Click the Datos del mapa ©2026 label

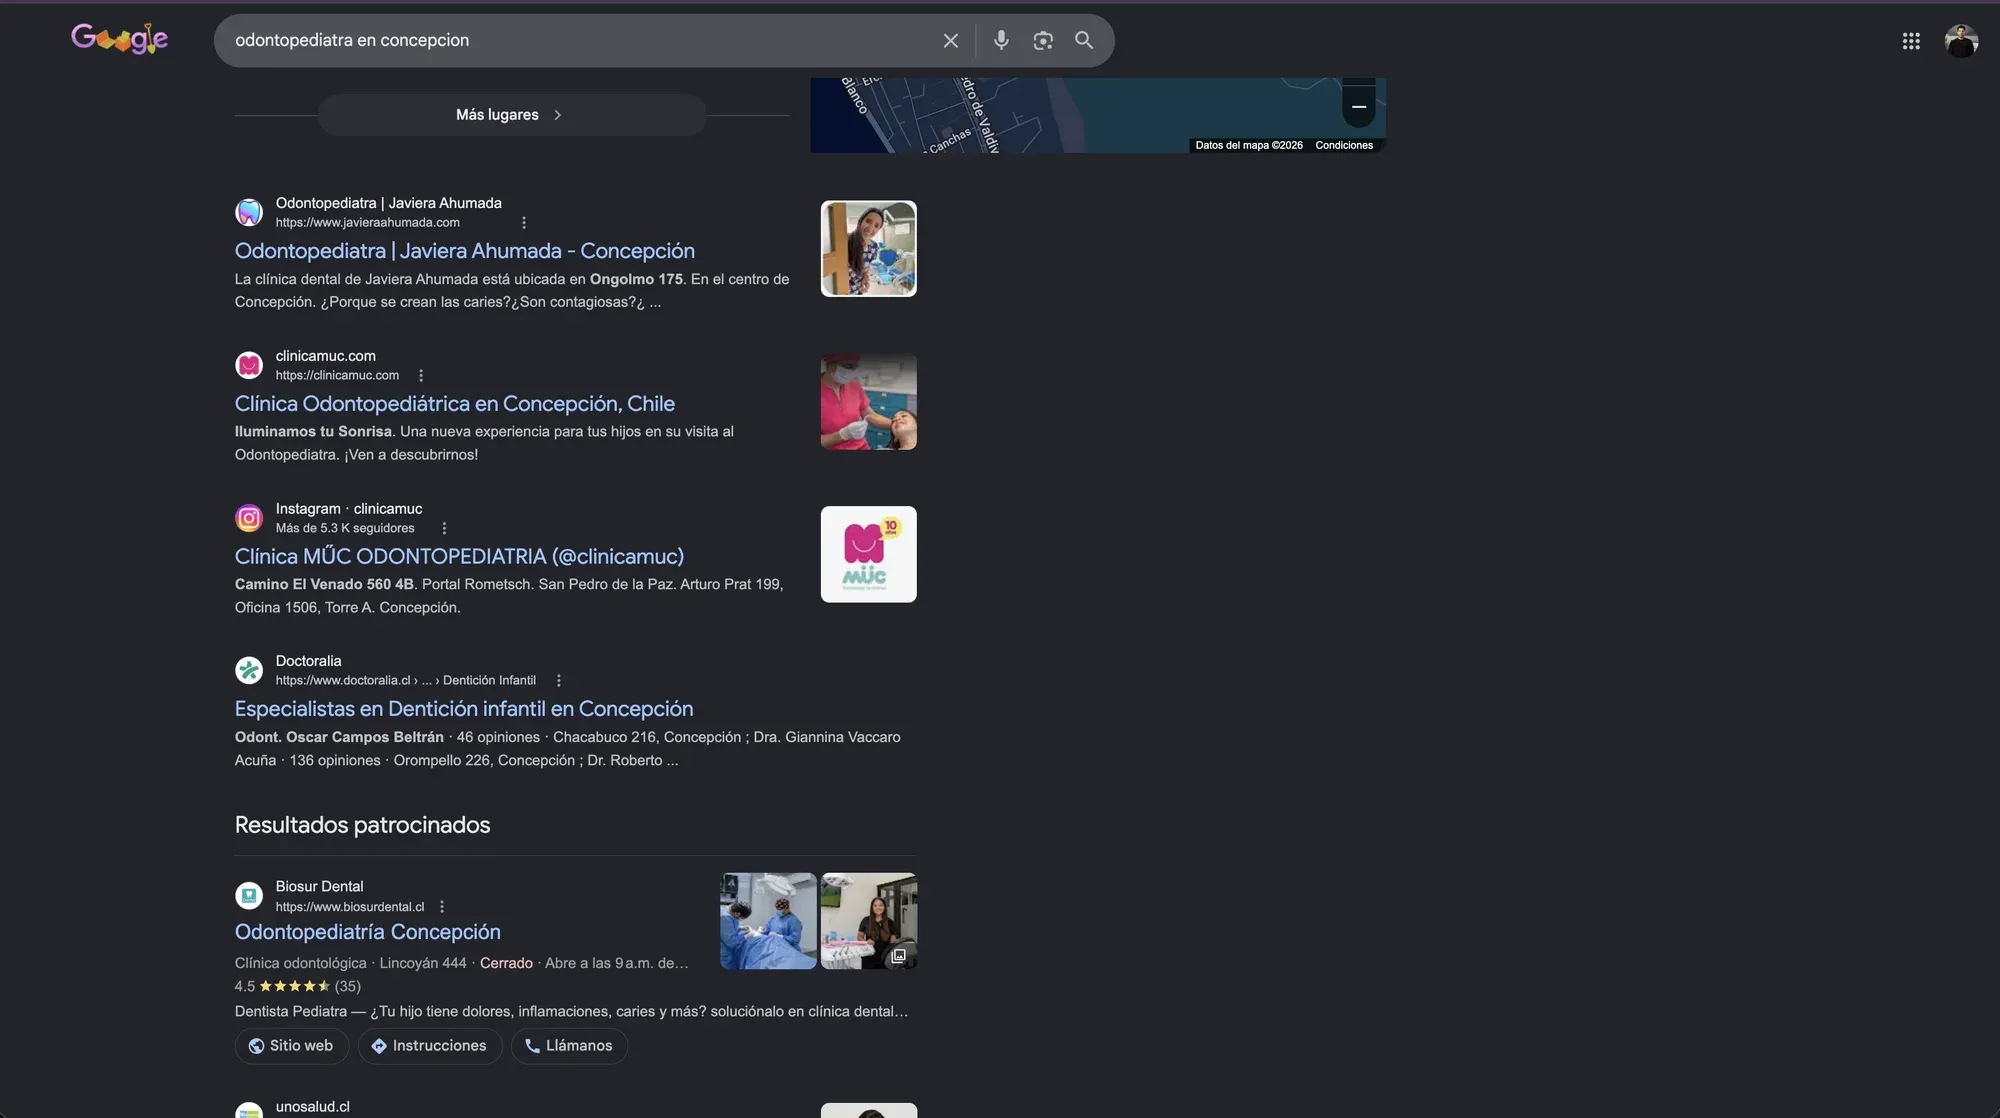click(1249, 146)
